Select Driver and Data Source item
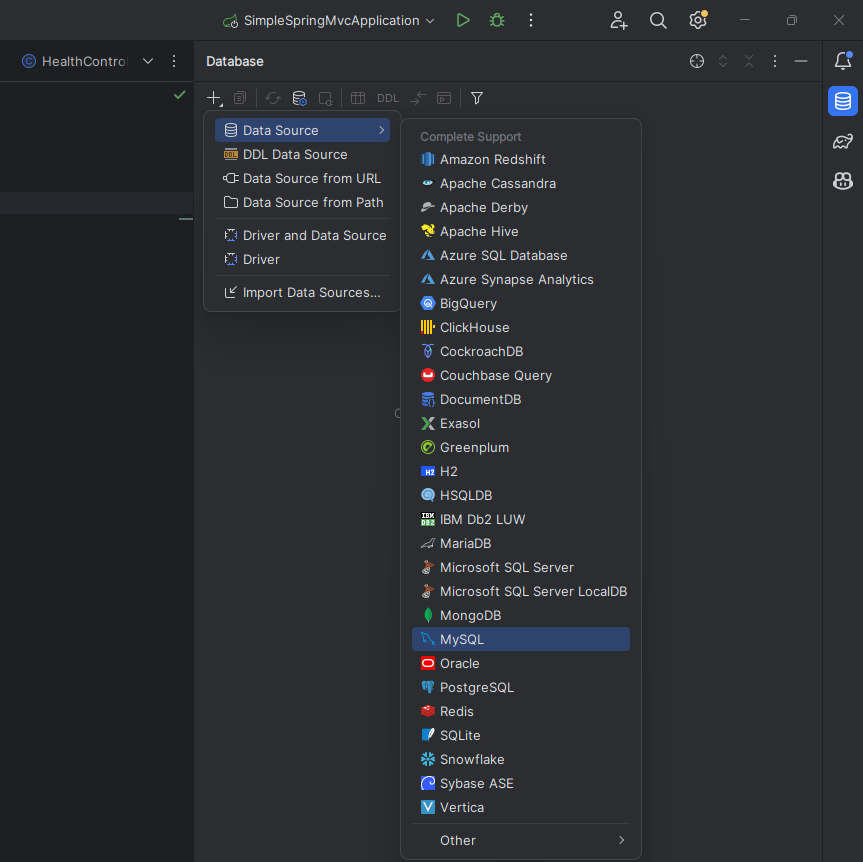This screenshot has width=863, height=862. point(302,235)
